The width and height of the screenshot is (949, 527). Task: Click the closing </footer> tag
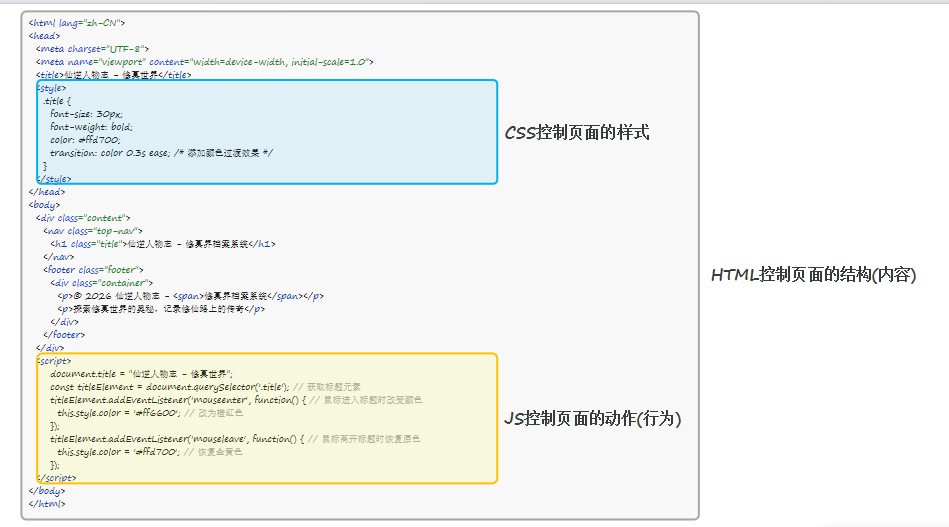pos(64,335)
